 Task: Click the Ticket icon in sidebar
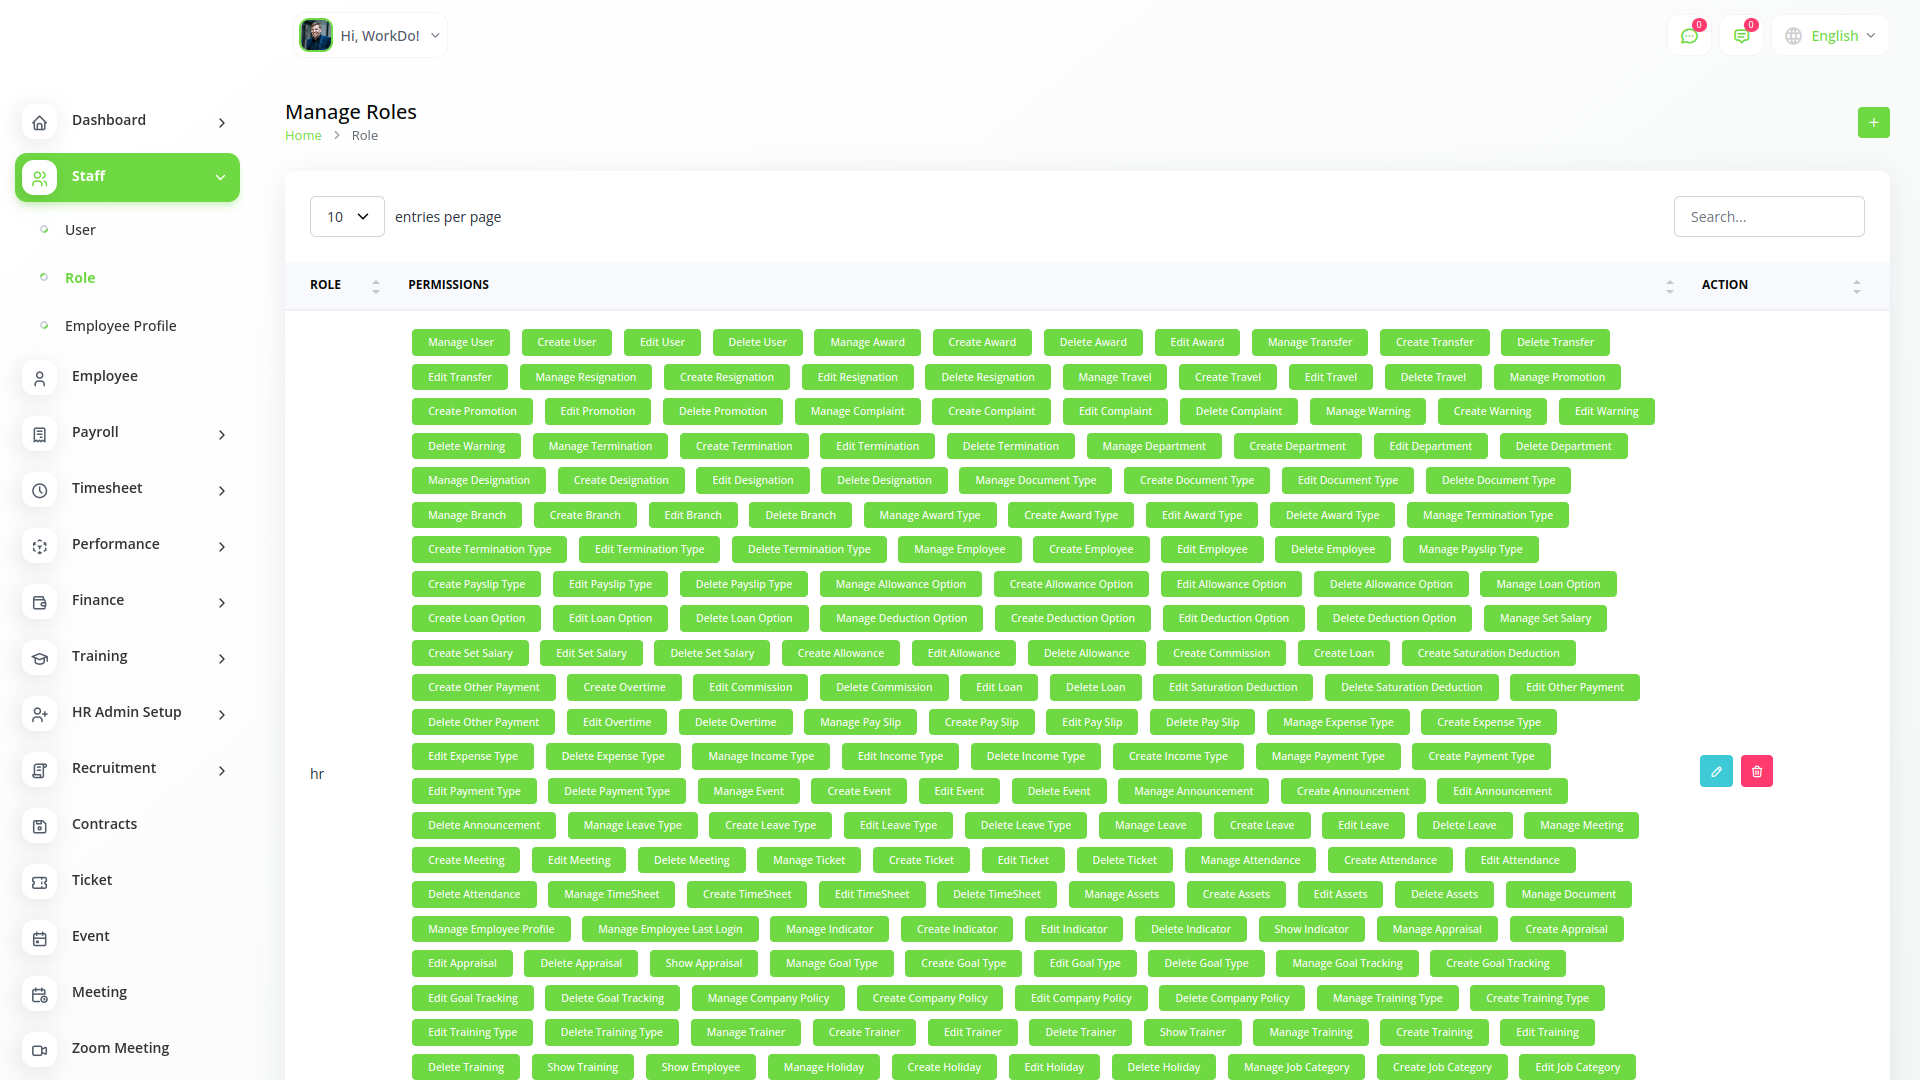pos(39,882)
